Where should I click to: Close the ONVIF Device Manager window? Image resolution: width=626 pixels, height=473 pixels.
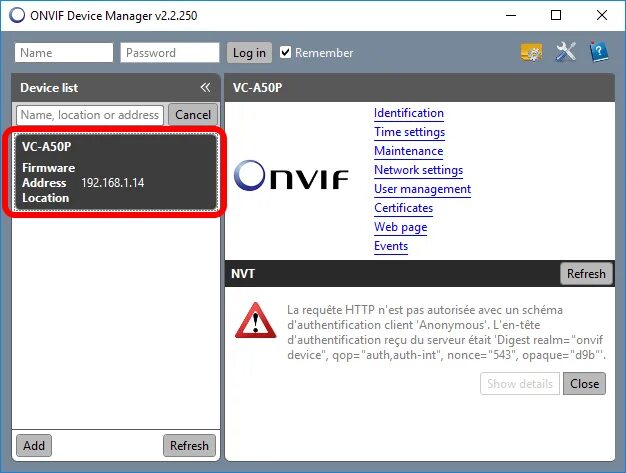pyautogui.click(x=602, y=15)
